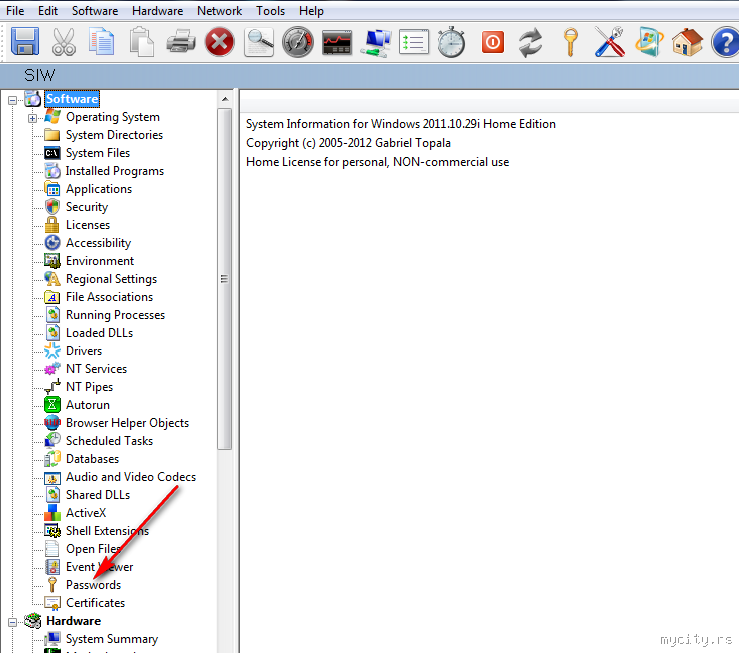739x653 pixels.
Task: Click the Cut scissors toolbar icon
Action: click(64, 42)
